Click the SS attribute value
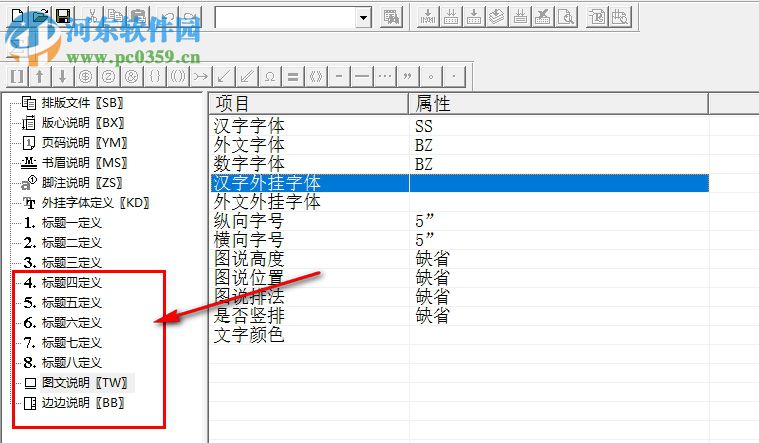The width and height of the screenshot is (759, 443). [424, 126]
